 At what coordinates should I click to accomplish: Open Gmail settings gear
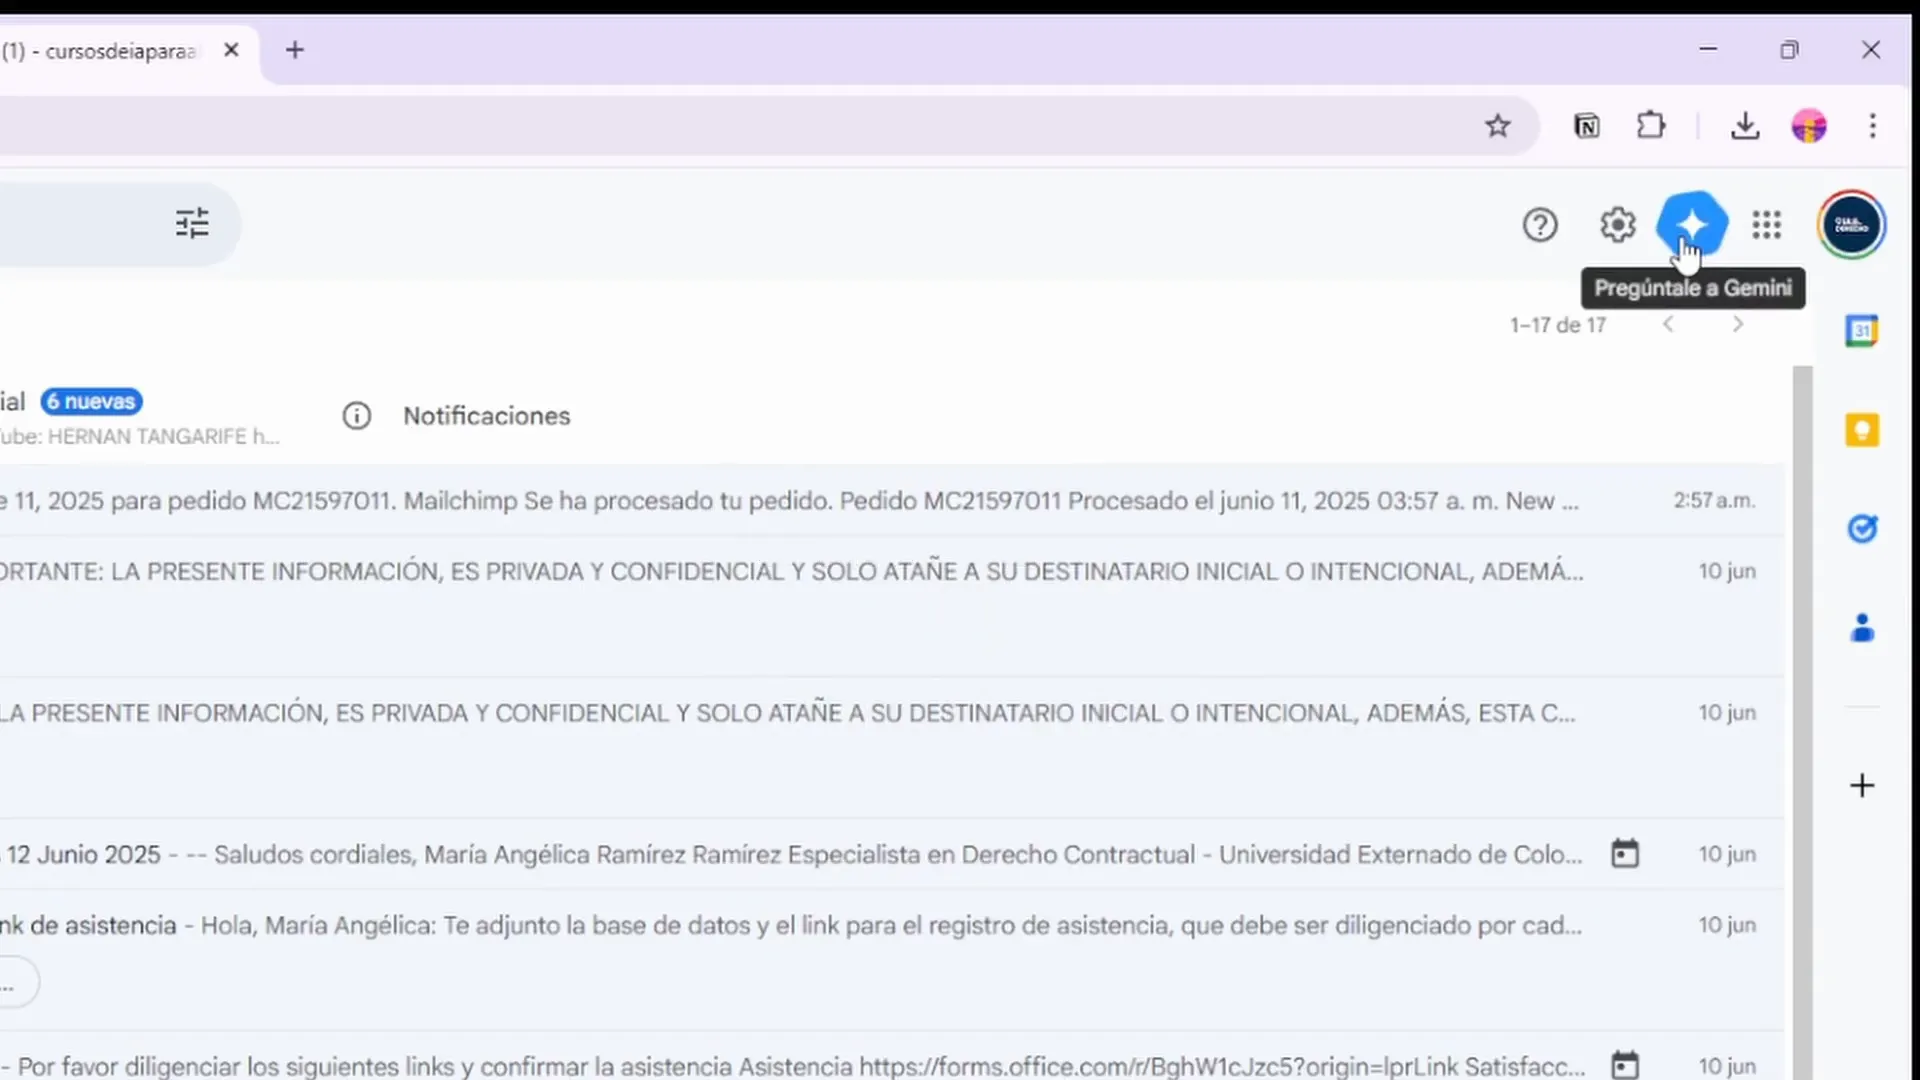coord(1617,224)
